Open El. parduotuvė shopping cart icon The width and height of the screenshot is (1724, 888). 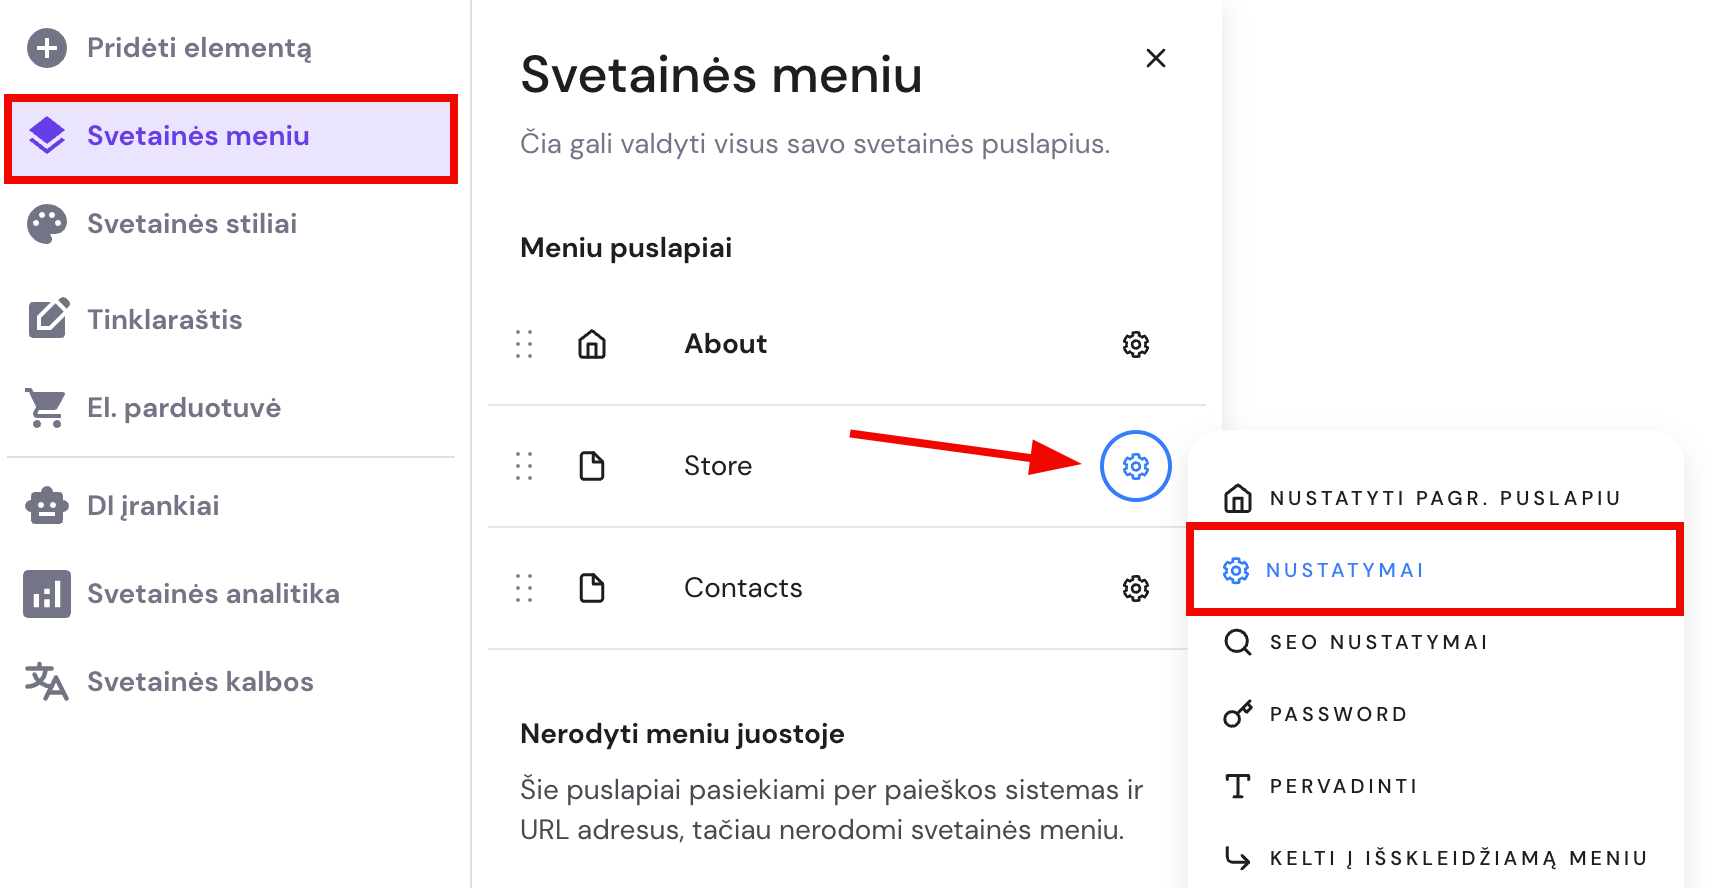click(46, 408)
